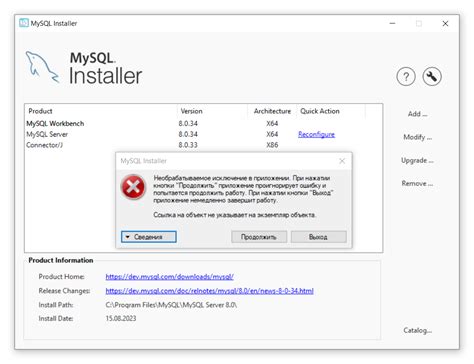Open the Release Changes URL link
Screen dimensions: 474x364
(209, 291)
